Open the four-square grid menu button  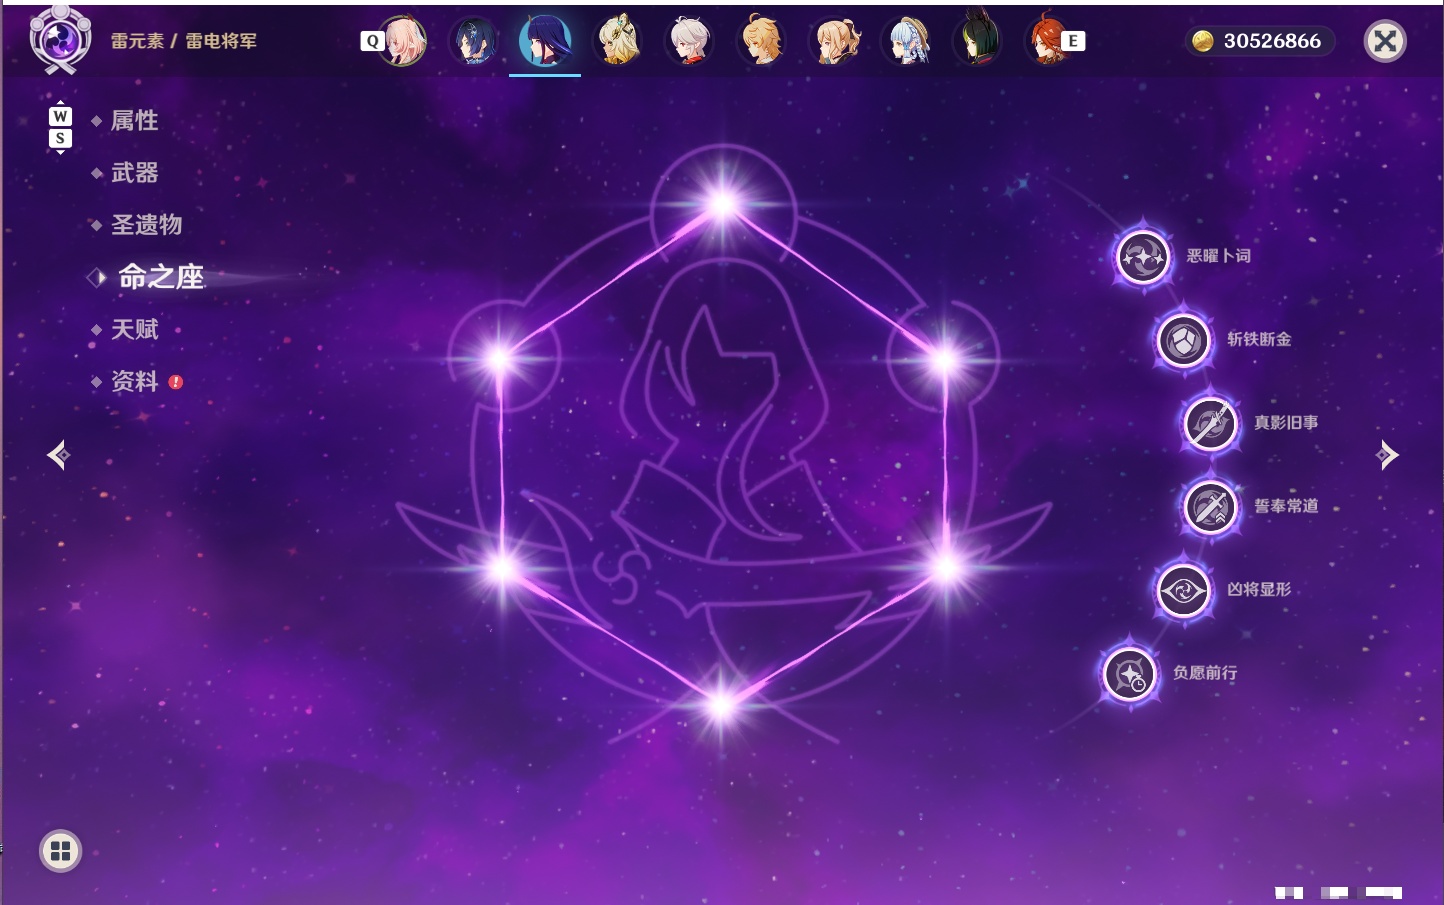click(x=60, y=851)
